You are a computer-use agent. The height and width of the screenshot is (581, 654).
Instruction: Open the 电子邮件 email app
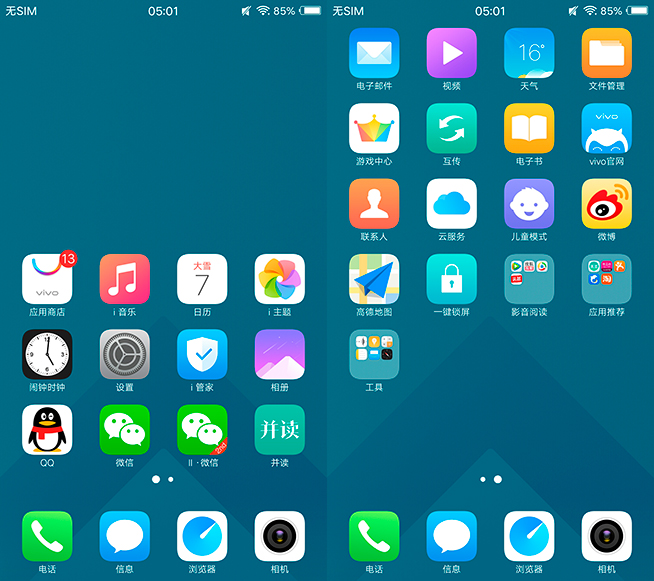374,53
